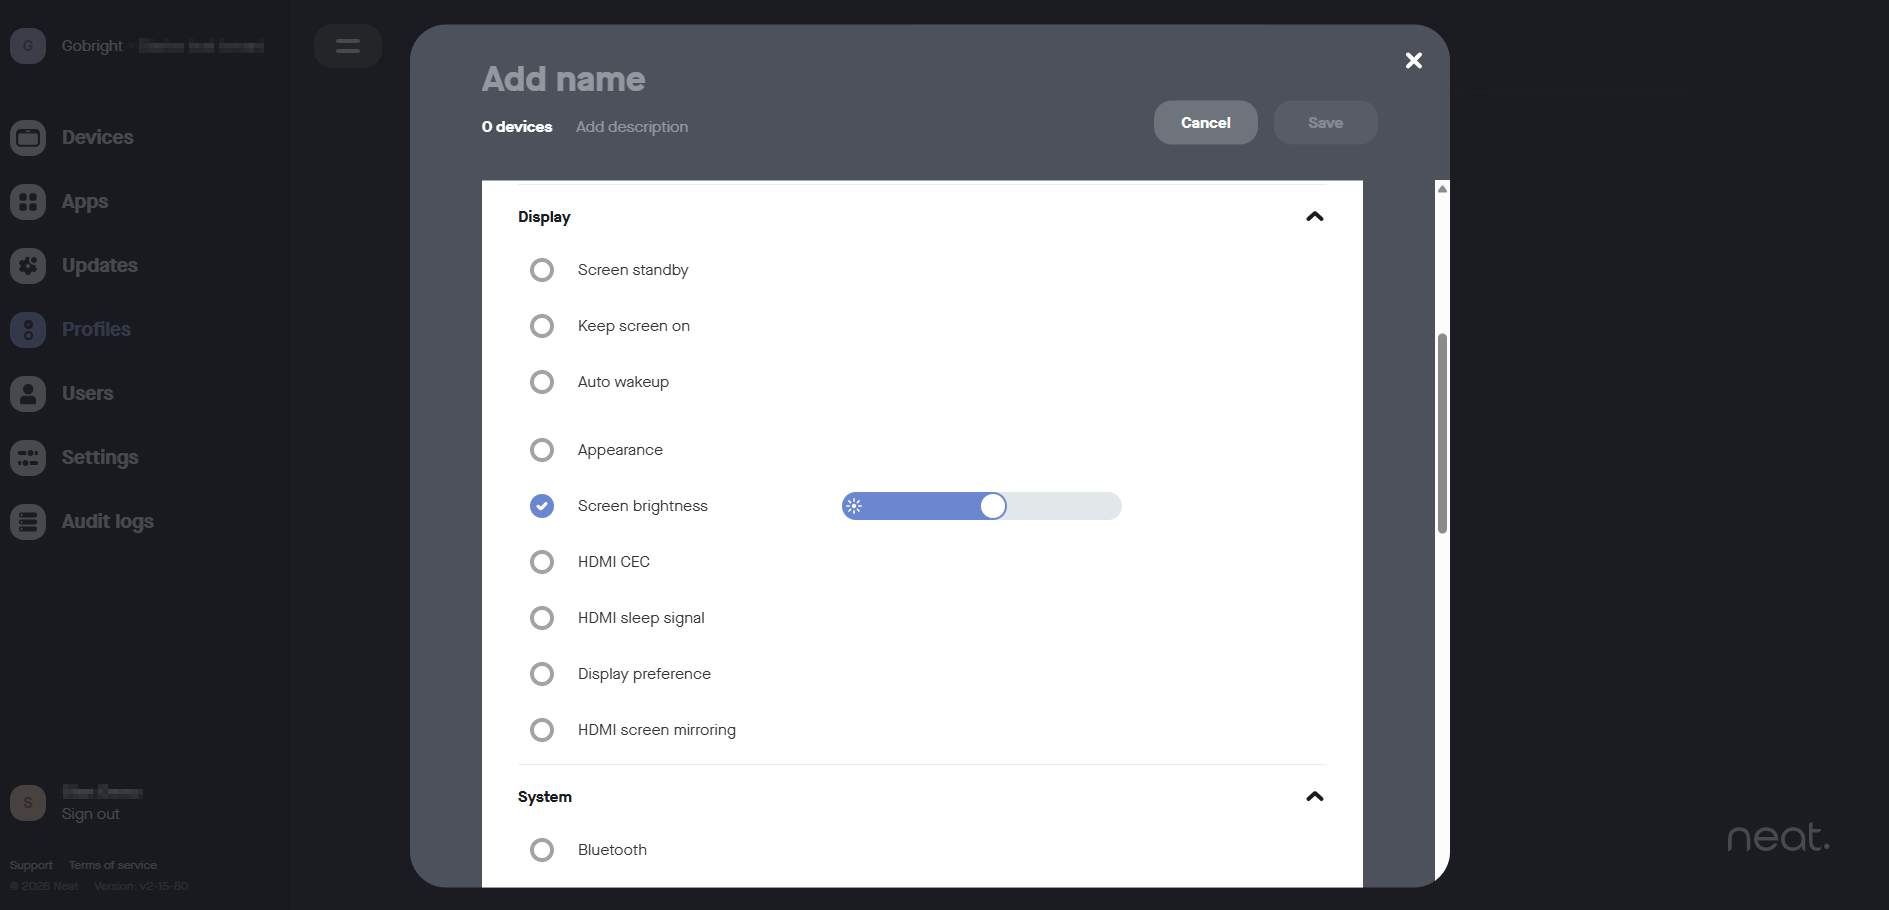Click the Audit logs icon
The height and width of the screenshot is (910, 1889).
pos(28,521)
